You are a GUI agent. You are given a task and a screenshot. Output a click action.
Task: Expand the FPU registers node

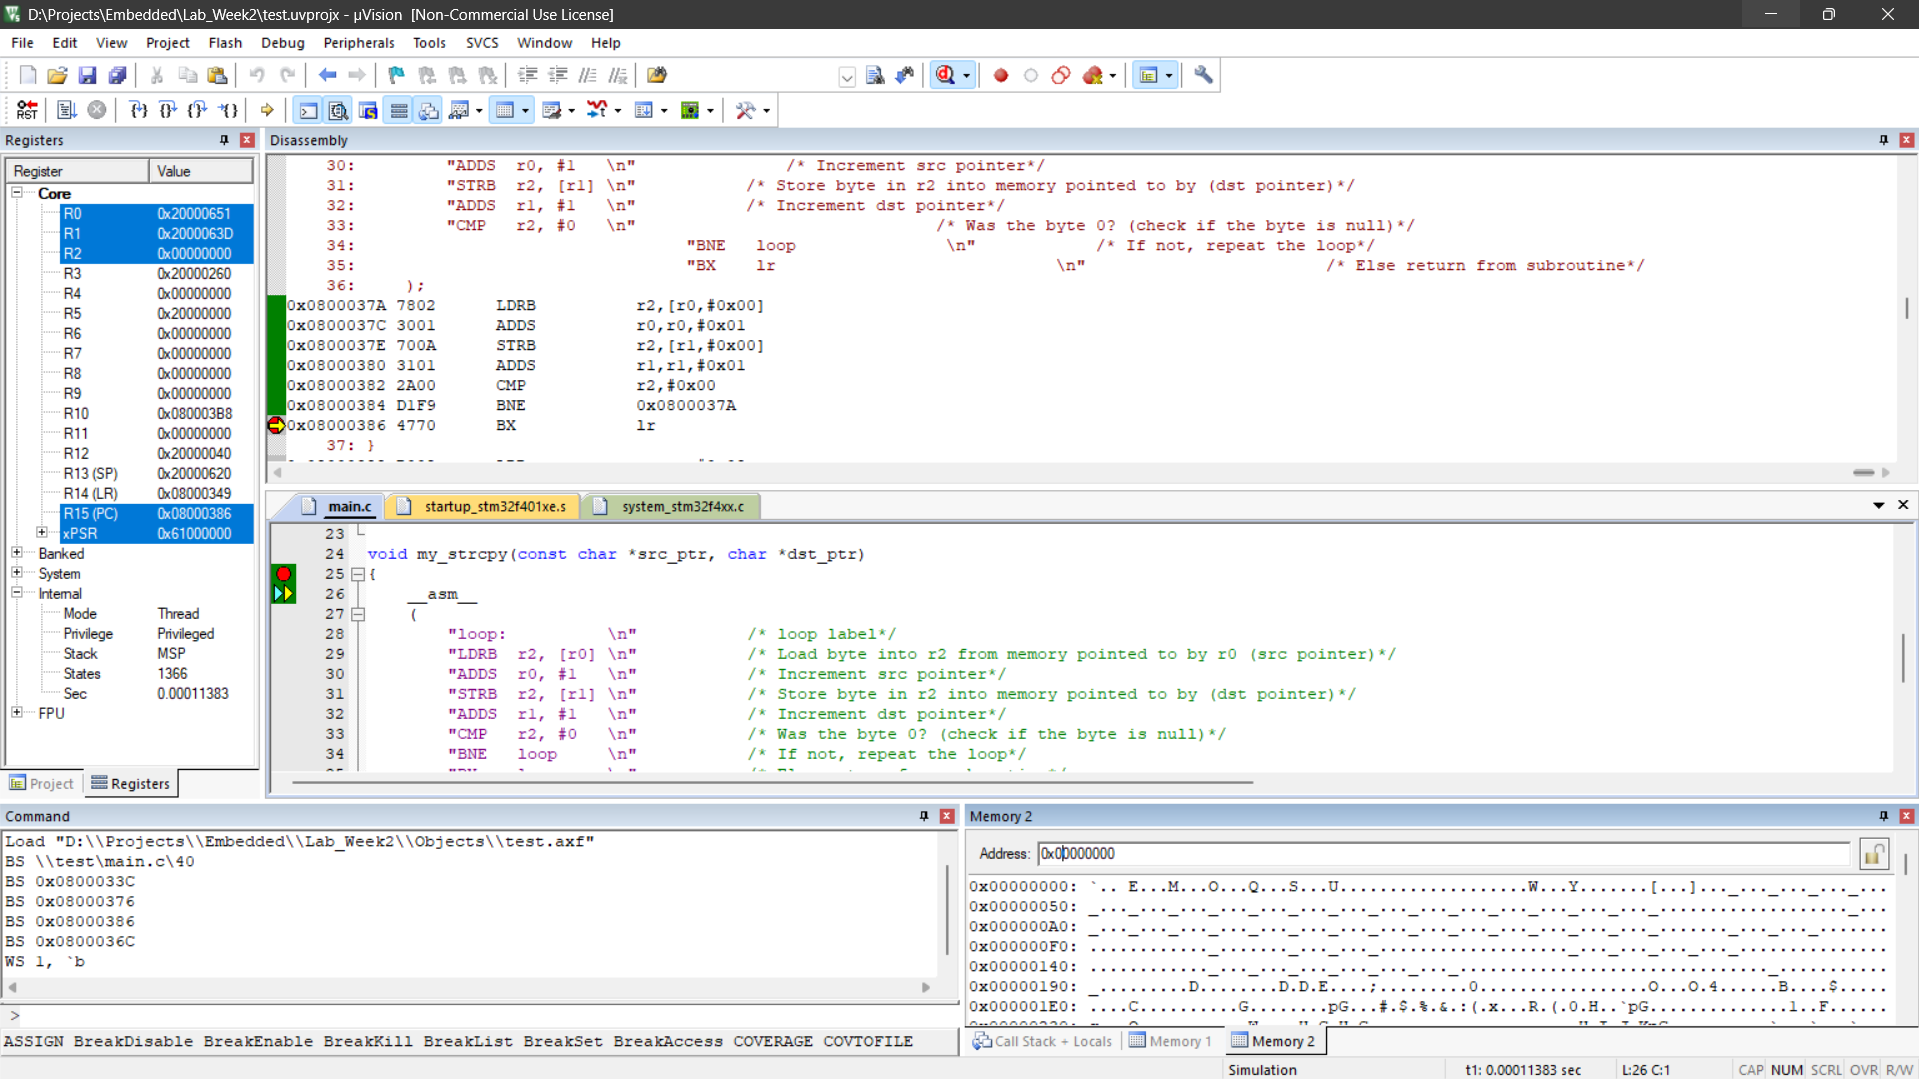tap(17, 713)
